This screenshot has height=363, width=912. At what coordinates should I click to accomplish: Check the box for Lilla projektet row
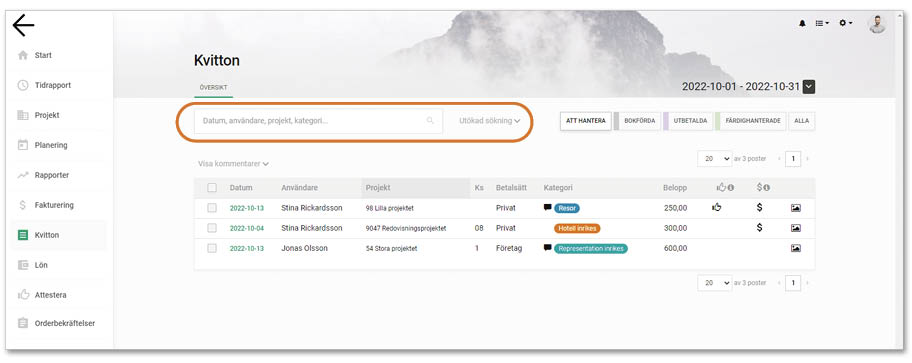click(x=212, y=208)
